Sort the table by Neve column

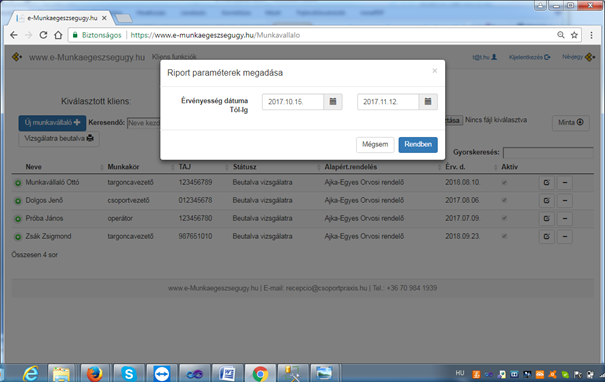(x=34, y=167)
